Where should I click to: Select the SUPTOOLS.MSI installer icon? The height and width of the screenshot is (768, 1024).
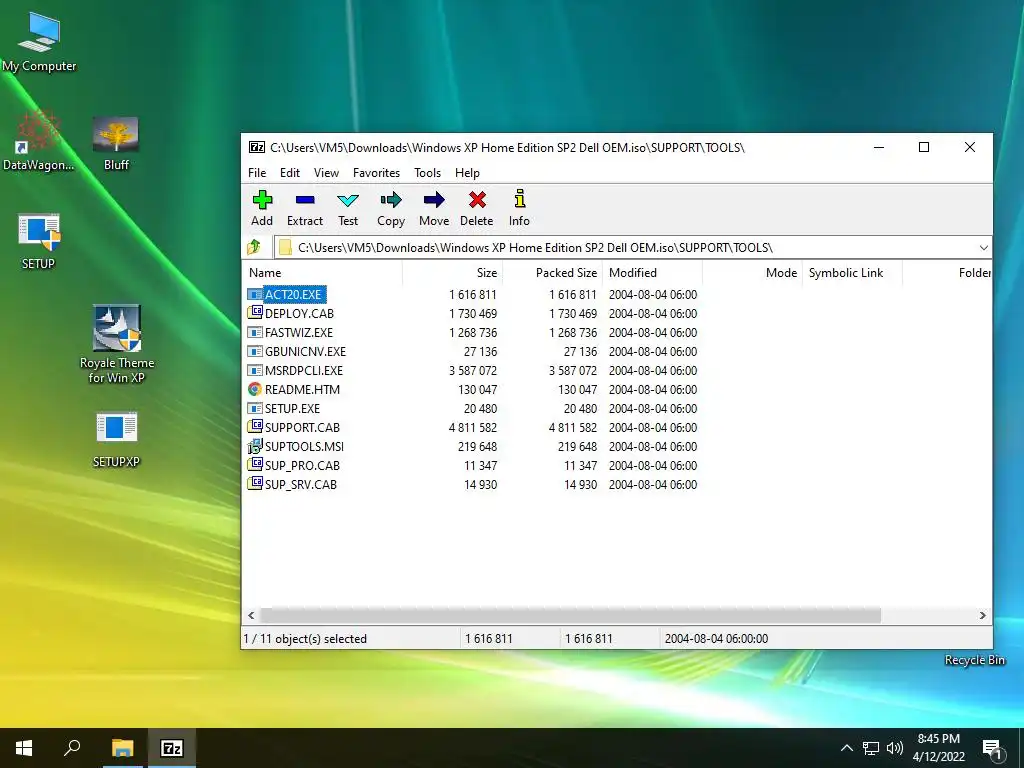click(255, 447)
